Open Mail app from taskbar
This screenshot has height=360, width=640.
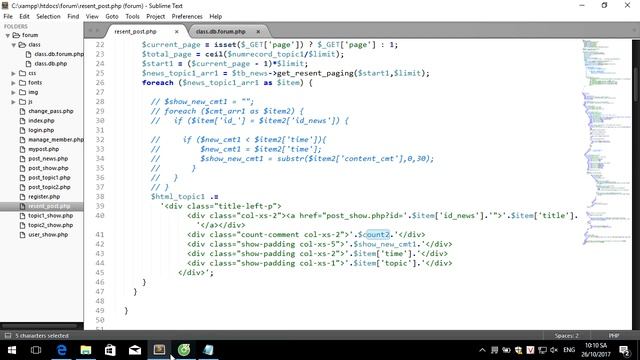[135, 350]
